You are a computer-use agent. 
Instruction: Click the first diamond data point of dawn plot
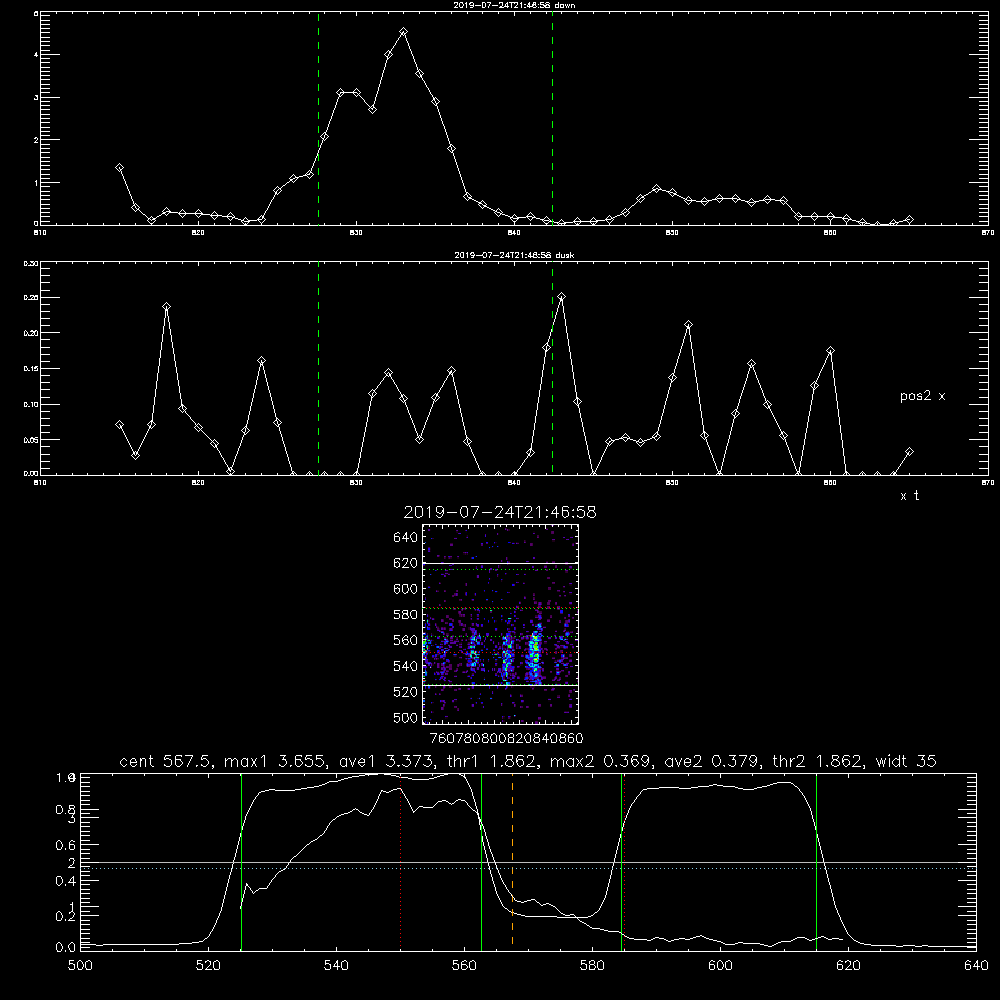coord(119,167)
